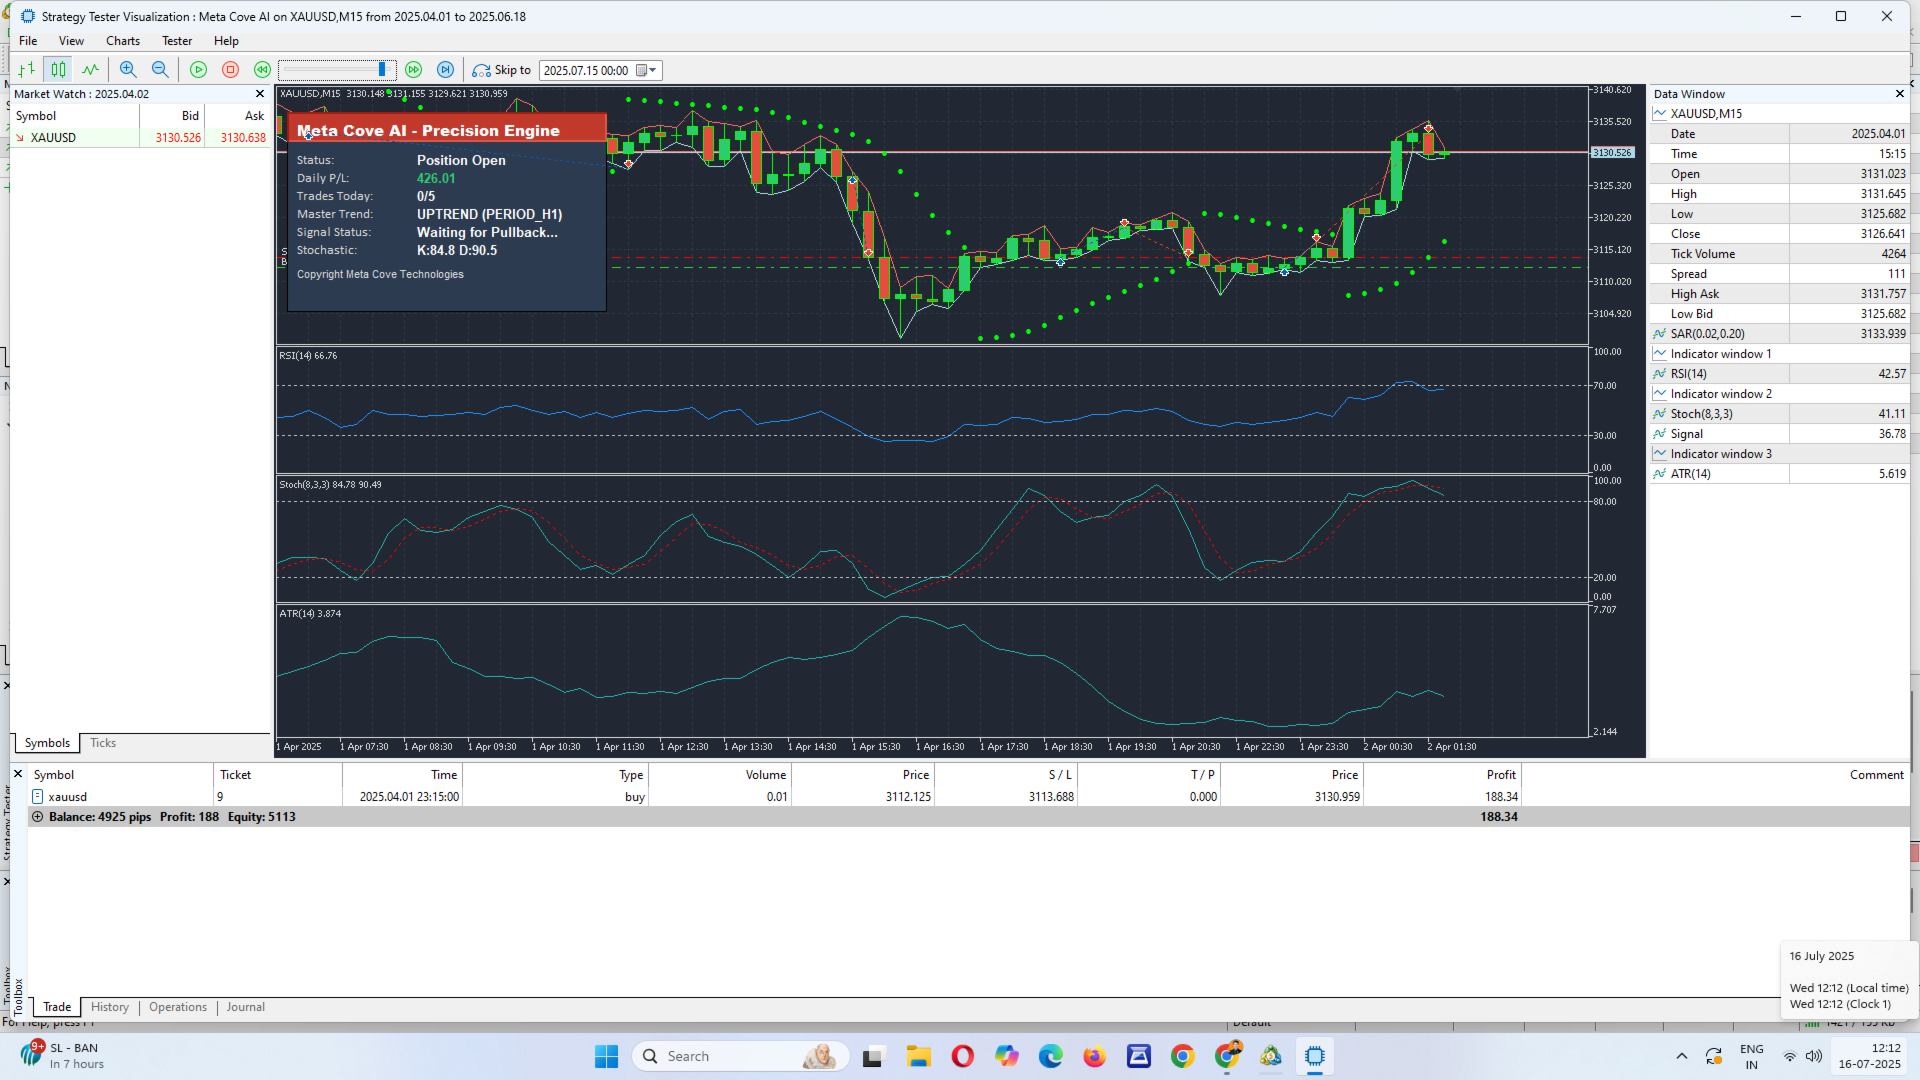Switch chart to line chart mode

click(x=91, y=70)
